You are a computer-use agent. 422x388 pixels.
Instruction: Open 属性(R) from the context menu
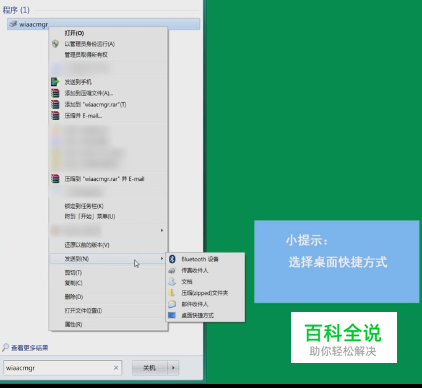click(x=73, y=324)
